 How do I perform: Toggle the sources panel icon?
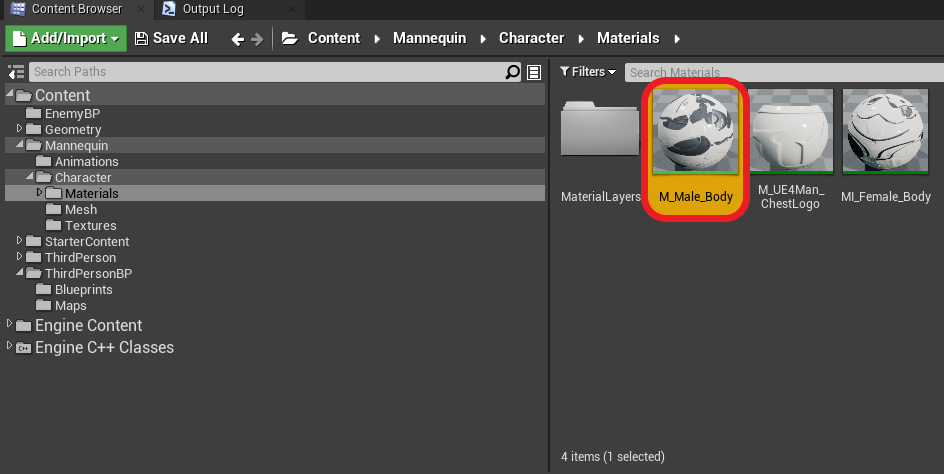16,72
